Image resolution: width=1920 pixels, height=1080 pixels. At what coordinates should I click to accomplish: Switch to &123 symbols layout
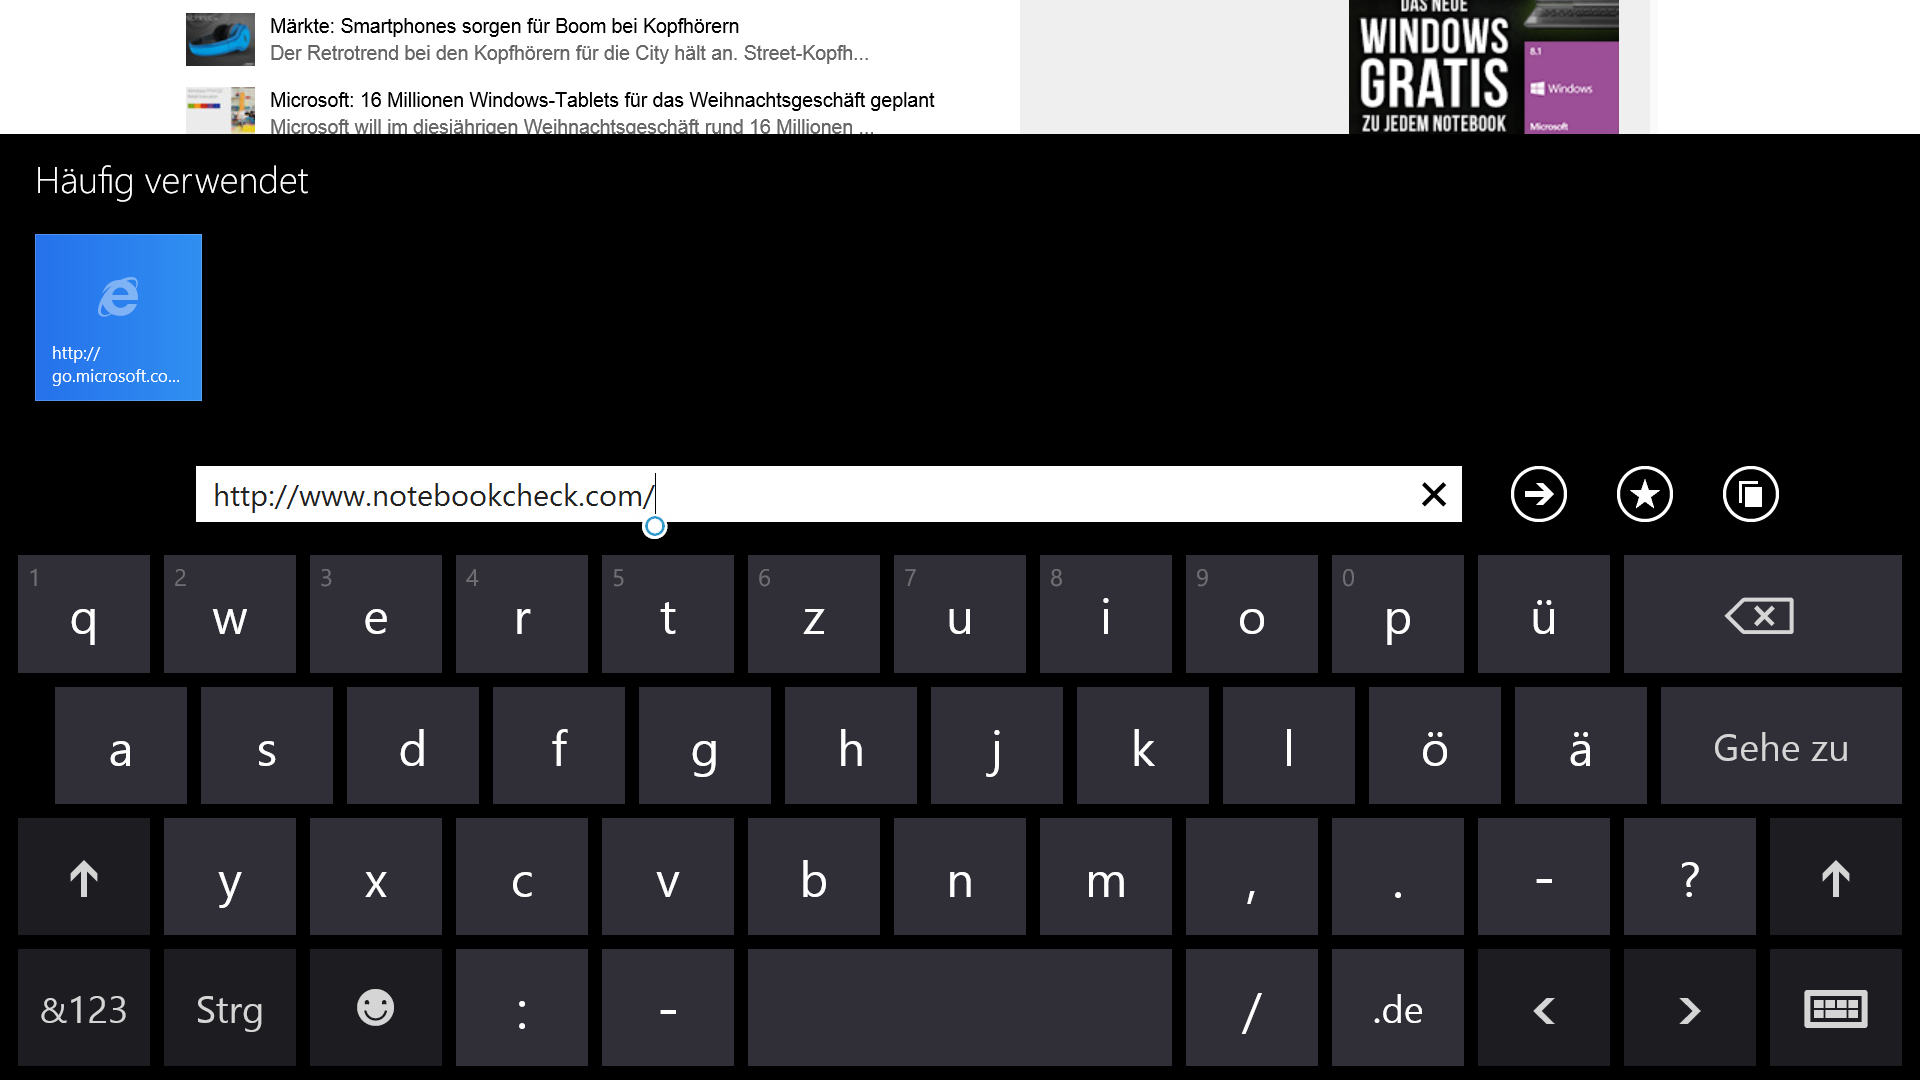tap(84, 1008)
